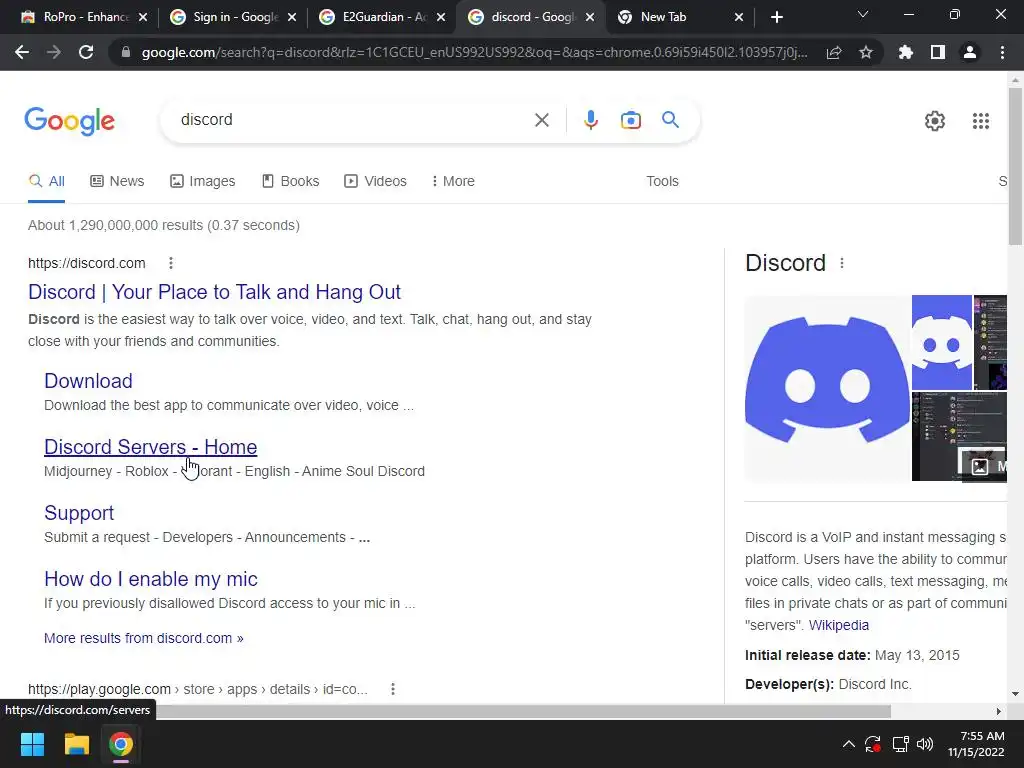Open the taskbar network status icon

tap(901, 744)
